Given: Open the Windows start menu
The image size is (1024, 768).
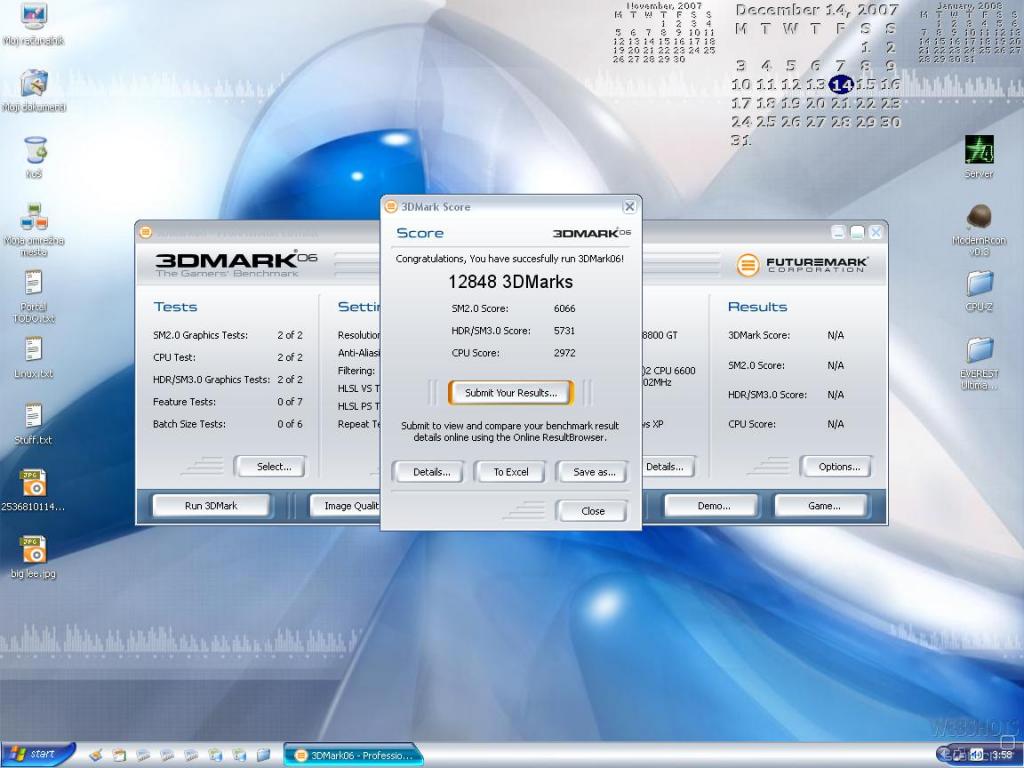Looking at the screenshot, I should click(x=37, y=754).
